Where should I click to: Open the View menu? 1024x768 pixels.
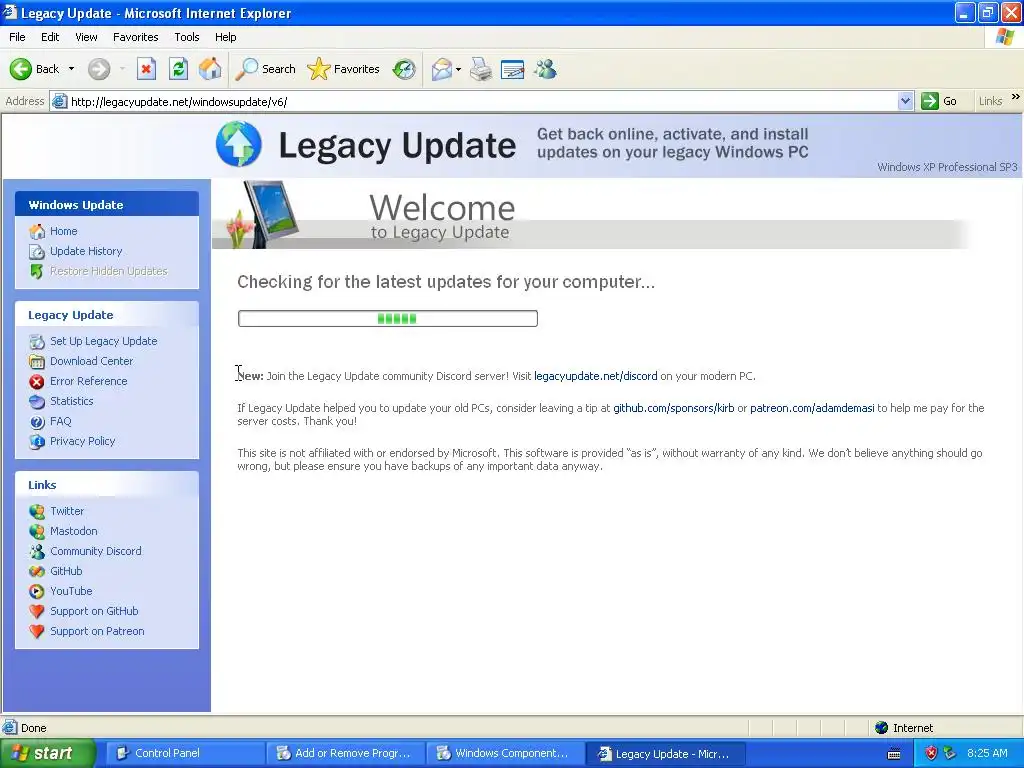point(86,37)
